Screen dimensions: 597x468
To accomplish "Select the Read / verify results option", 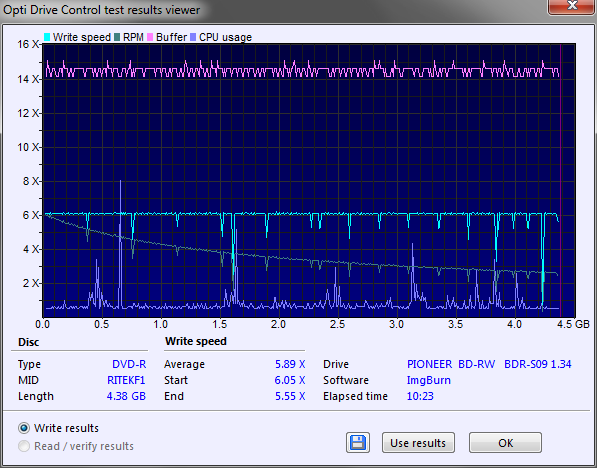I will (x=24, y=446).
